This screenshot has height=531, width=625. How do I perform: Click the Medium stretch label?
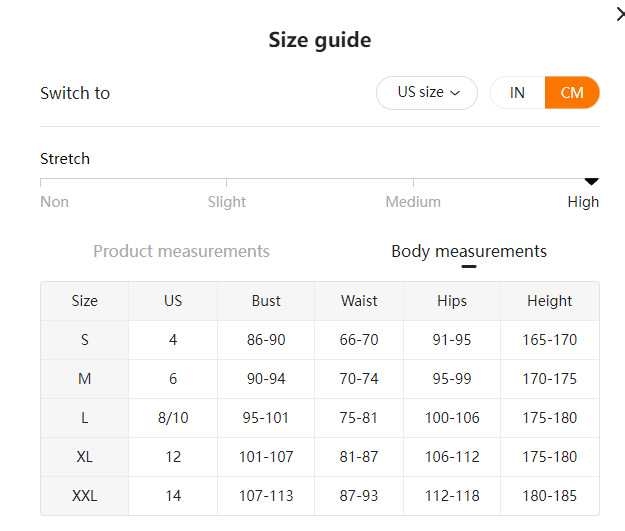pyautogui.click(x=413, y=202)
